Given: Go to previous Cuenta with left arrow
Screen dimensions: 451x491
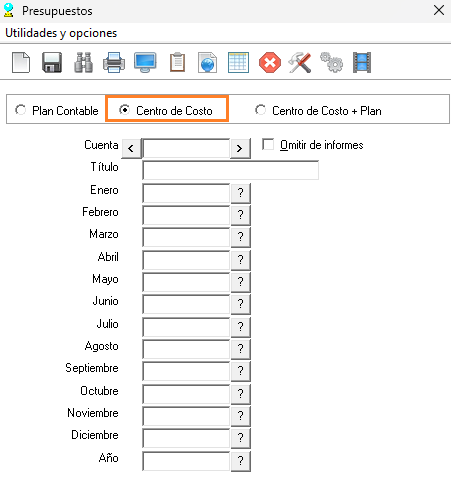Looking at the screenshot, I should point(131,148).
